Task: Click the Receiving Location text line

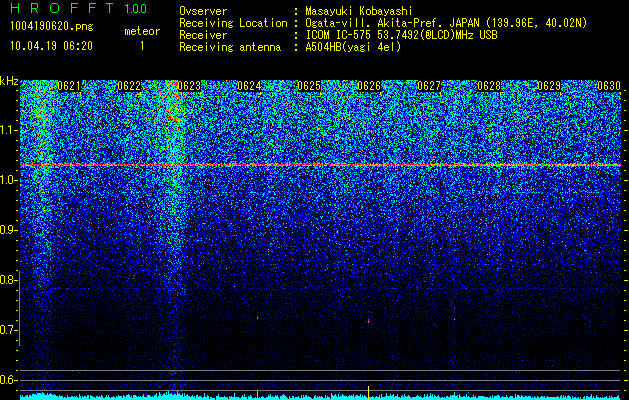Action: click(x=383, y=23)
